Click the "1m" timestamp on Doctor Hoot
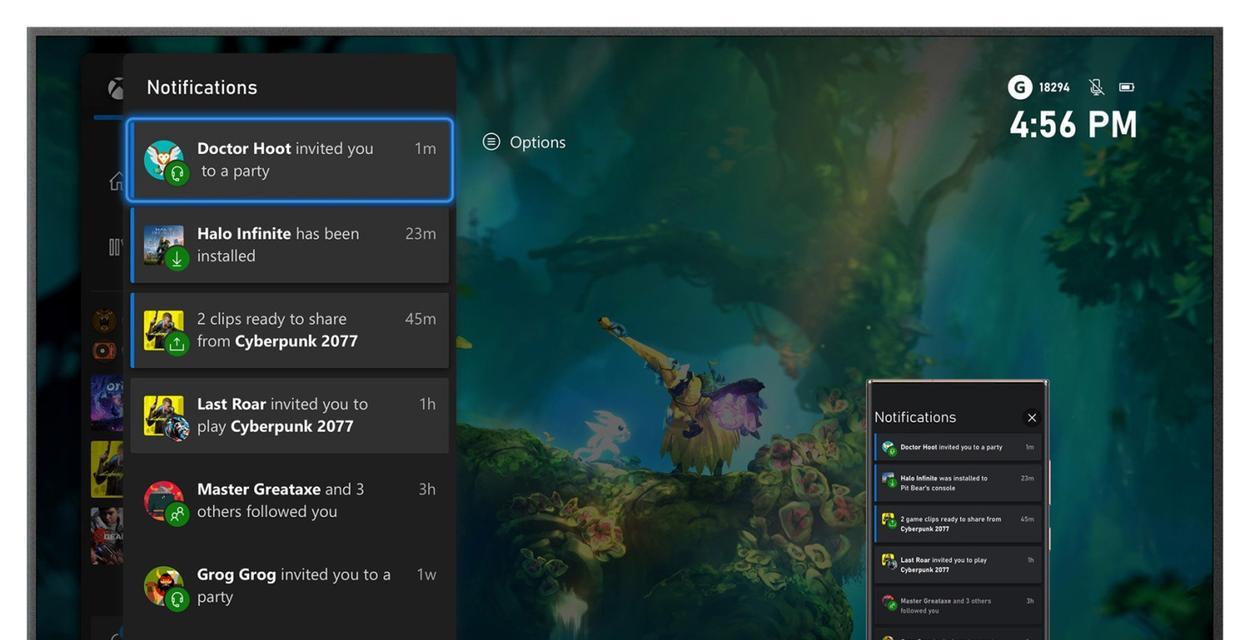 coord(425,148)
